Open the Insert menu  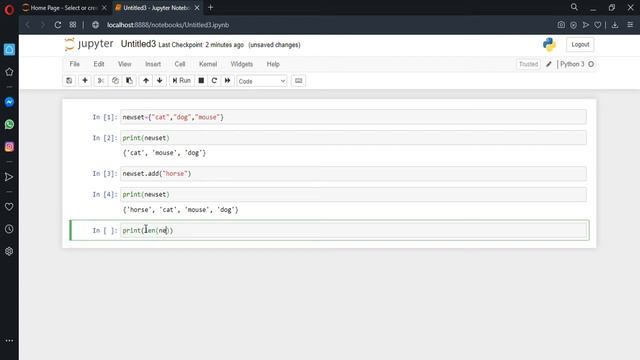tap(153, 64)
